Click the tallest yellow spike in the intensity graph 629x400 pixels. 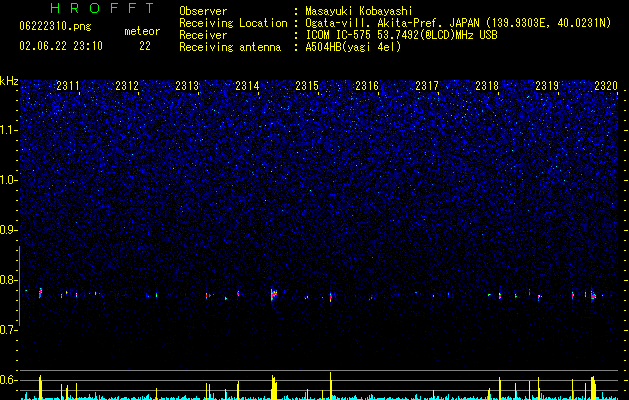click(331, 385)
